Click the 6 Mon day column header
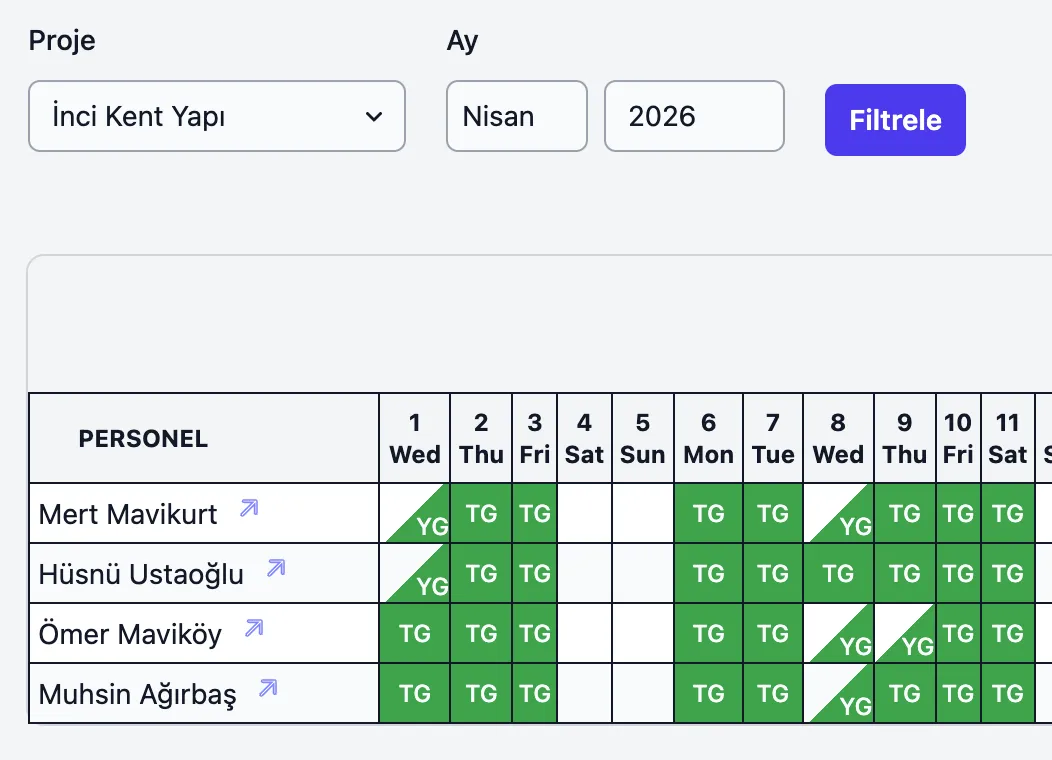Image resolution: width=1052 pixels, height=760 pixels. [x=708, y=438]
